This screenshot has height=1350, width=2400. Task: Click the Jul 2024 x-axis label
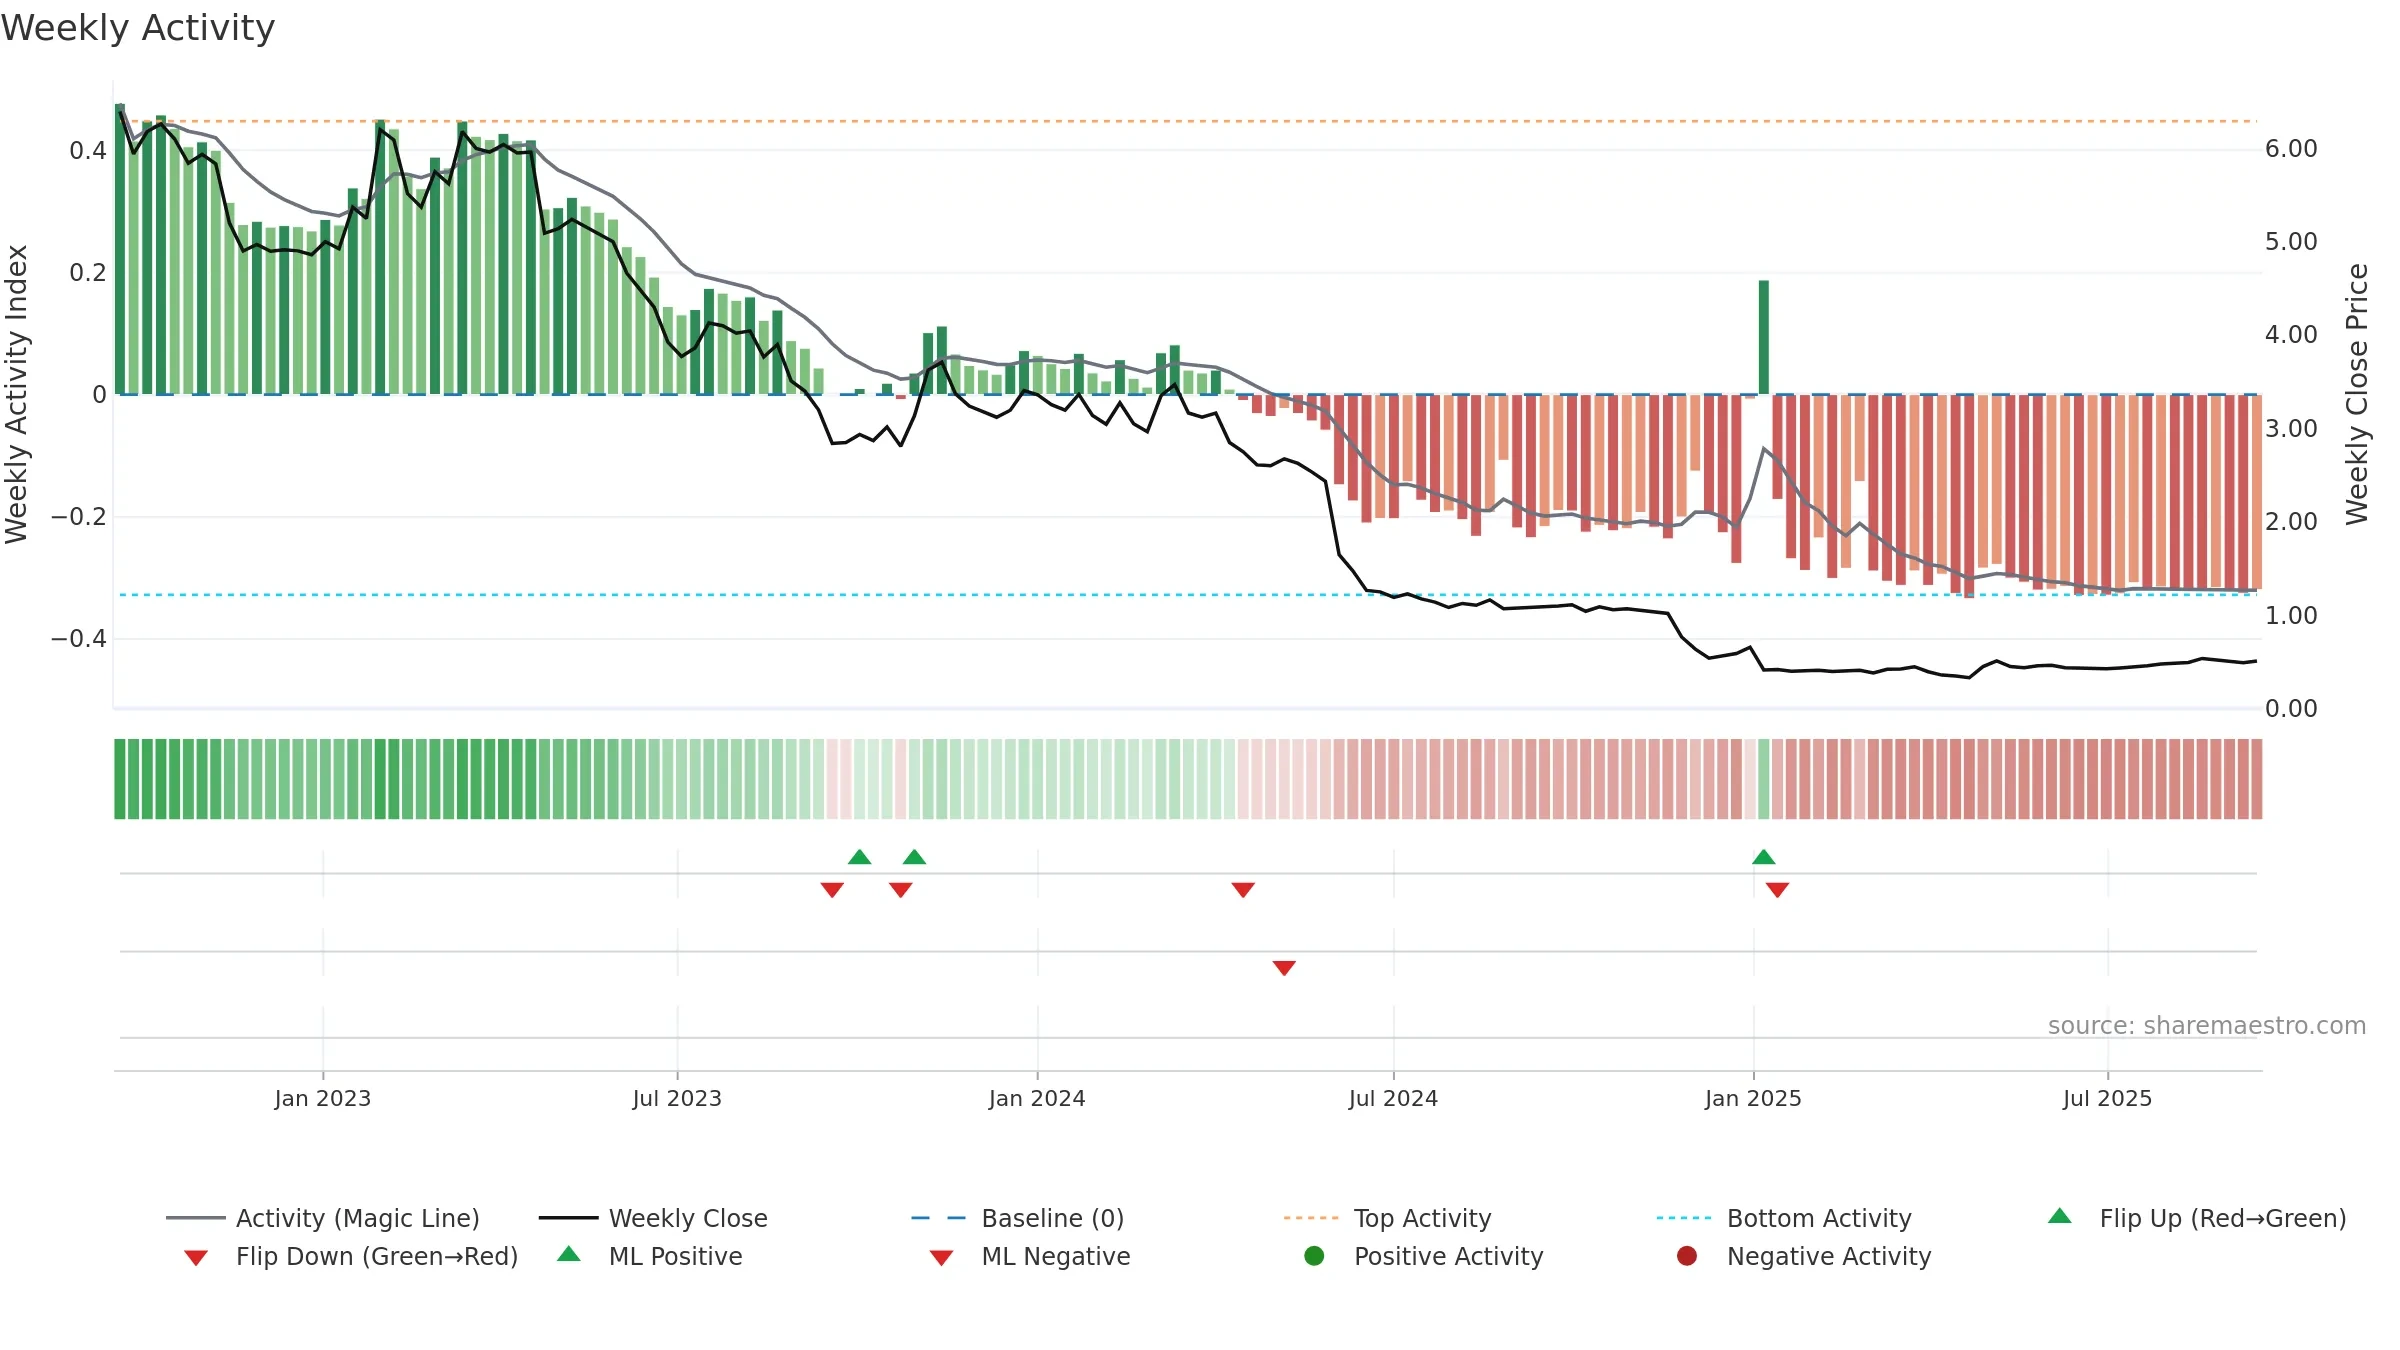[x=1393, y=1098]
